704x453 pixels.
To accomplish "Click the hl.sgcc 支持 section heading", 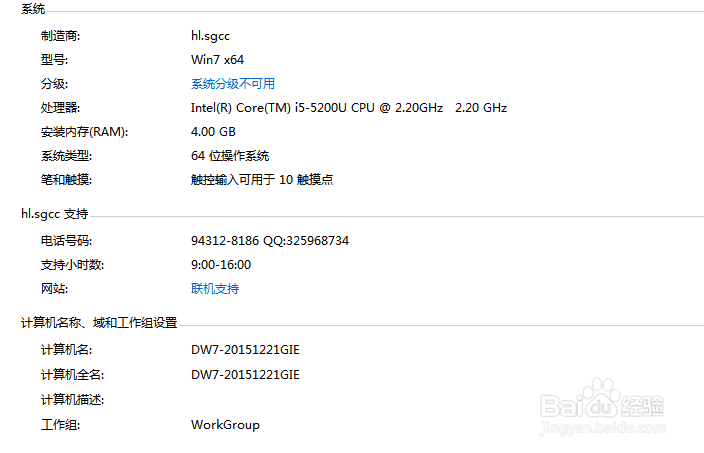I will tap(54, 214).
